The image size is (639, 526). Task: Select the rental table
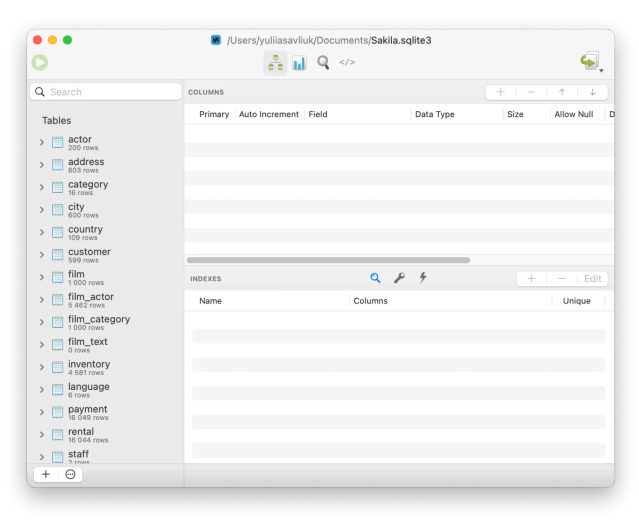pos(106,435)
